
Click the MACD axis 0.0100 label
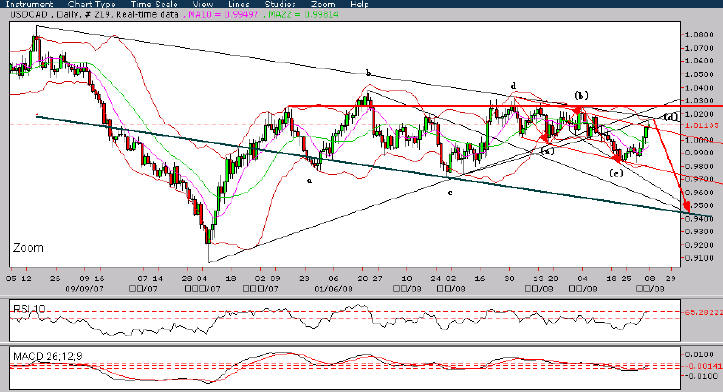pyautogui.click(x=700, y=354)
